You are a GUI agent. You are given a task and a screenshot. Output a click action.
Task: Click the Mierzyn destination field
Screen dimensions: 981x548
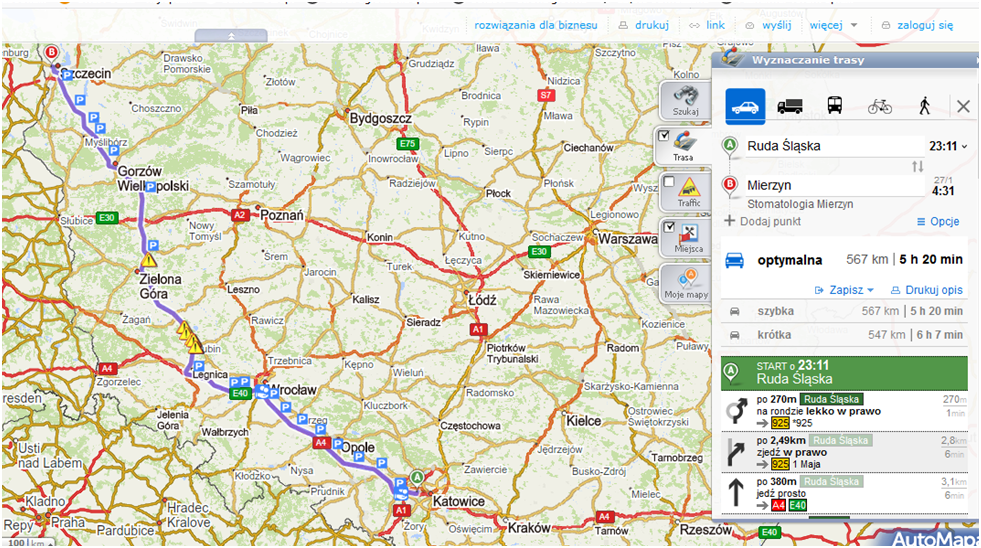[x=835, y=186]
